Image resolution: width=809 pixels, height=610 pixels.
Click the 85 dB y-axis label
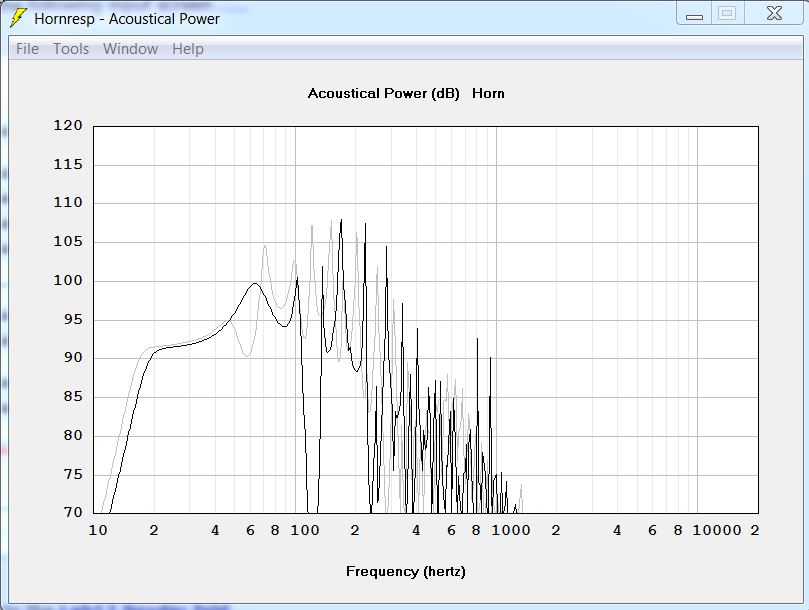(x=73, y=396)
